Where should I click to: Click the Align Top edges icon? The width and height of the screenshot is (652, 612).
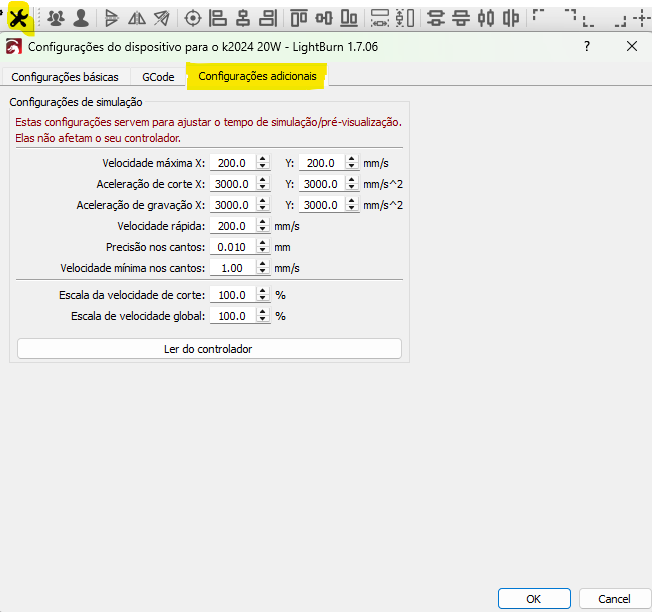click(298, 17)
